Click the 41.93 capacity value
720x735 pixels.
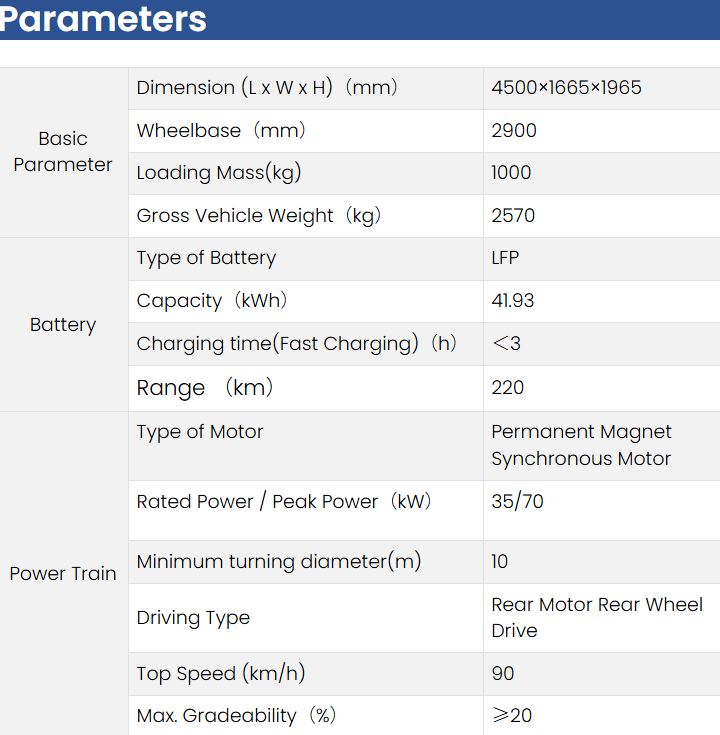[513, 301]
